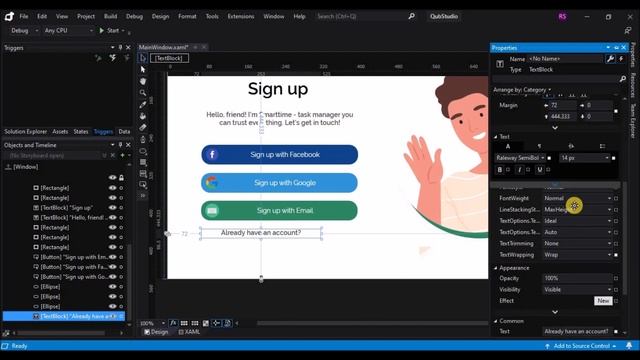Viewport: 640px width, 360px height.
Task: Open the TextTrimming None dropdown
Action: (578, 243)
